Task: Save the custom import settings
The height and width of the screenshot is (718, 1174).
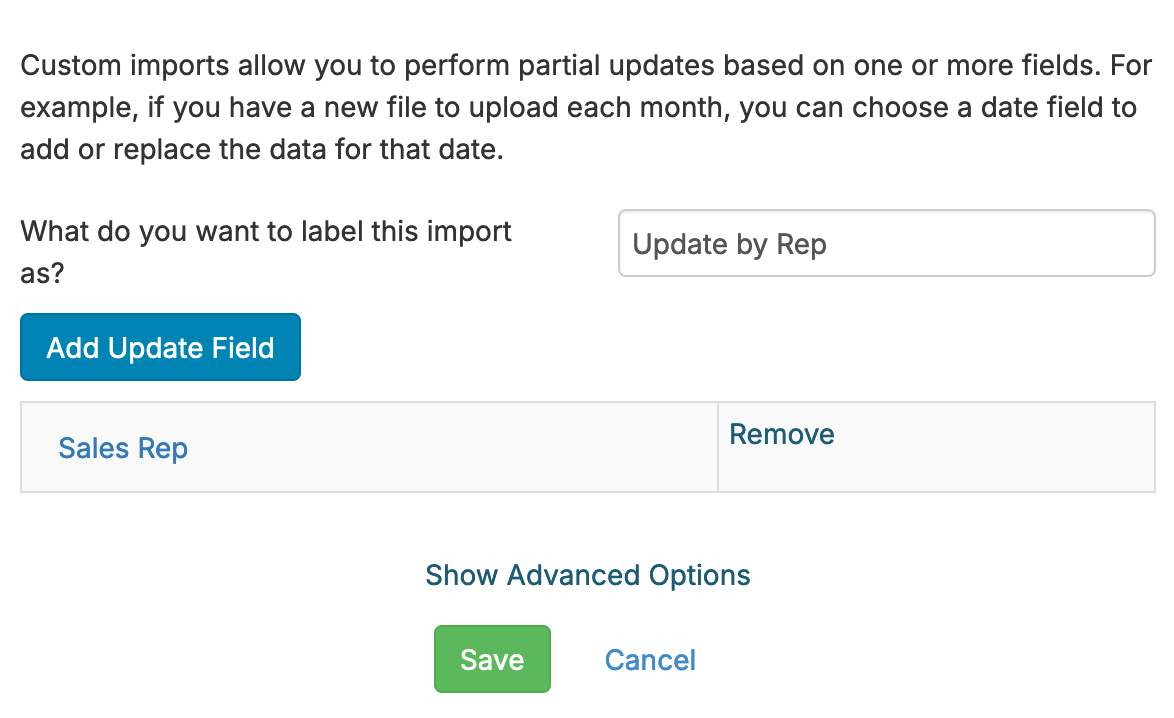Action: pos(492,659)
